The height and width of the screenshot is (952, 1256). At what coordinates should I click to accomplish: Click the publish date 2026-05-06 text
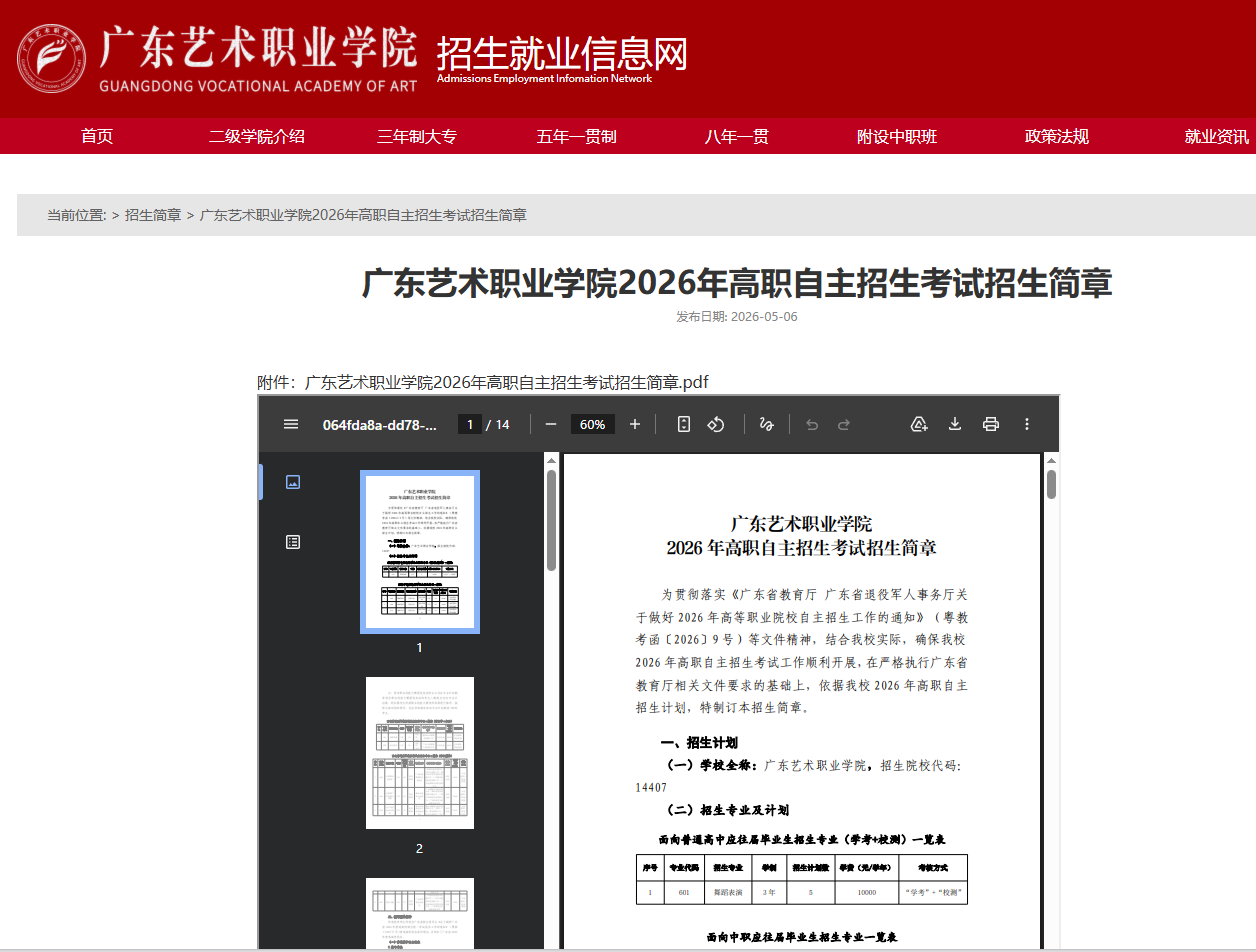pyautogui.click(x=764, y=317)
